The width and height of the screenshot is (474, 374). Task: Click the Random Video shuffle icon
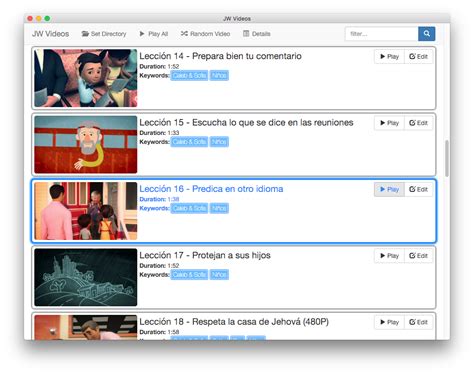pos(184,34)
